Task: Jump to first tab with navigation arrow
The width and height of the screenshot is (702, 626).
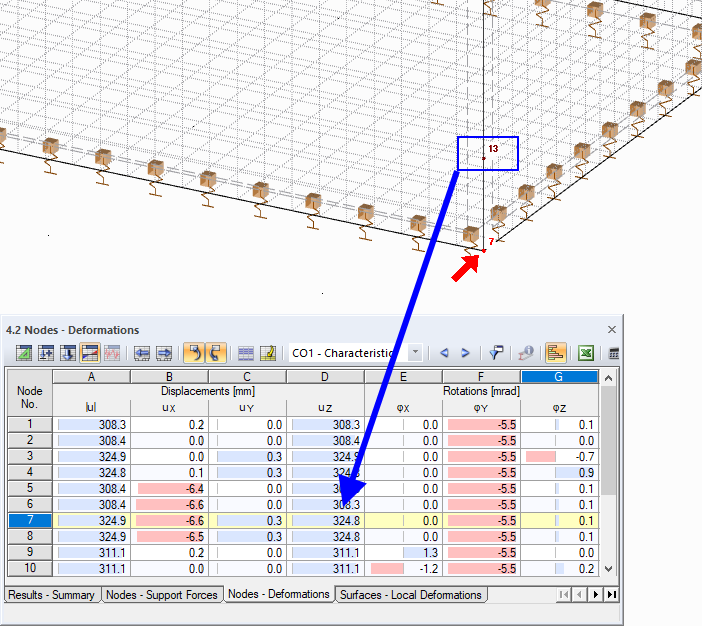Action: point(564,595)
